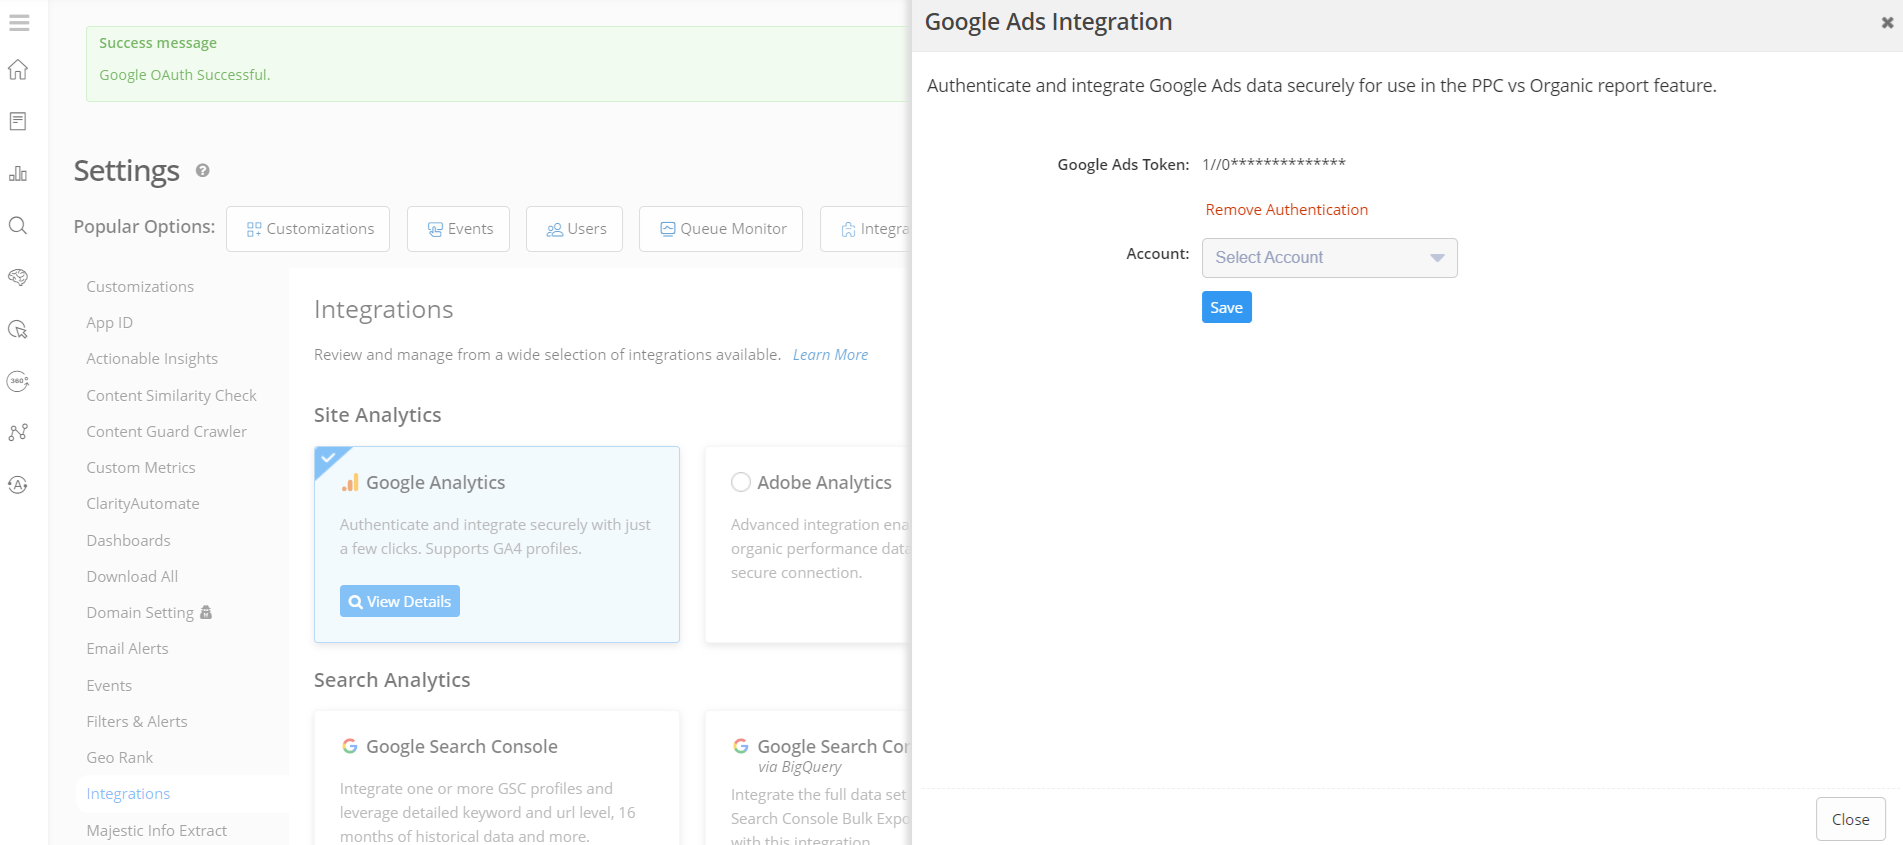Open the brain insights sidebar icon

coord(18,278)
